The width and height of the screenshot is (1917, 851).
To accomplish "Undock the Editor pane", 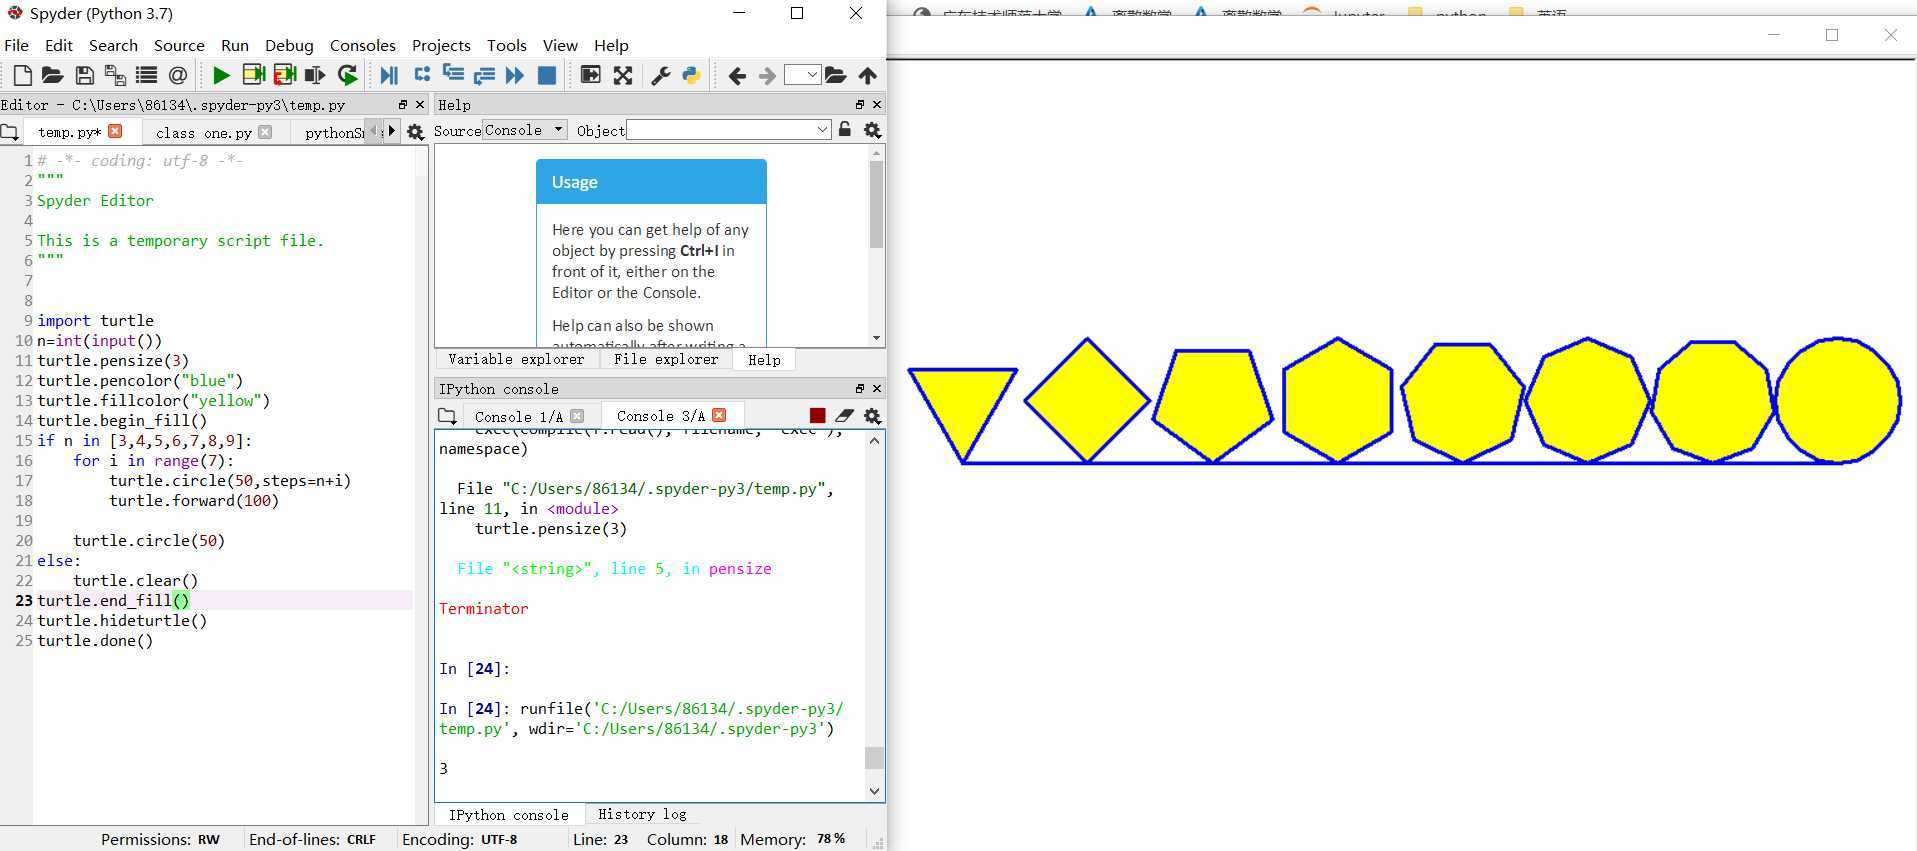I will [403, 104].
